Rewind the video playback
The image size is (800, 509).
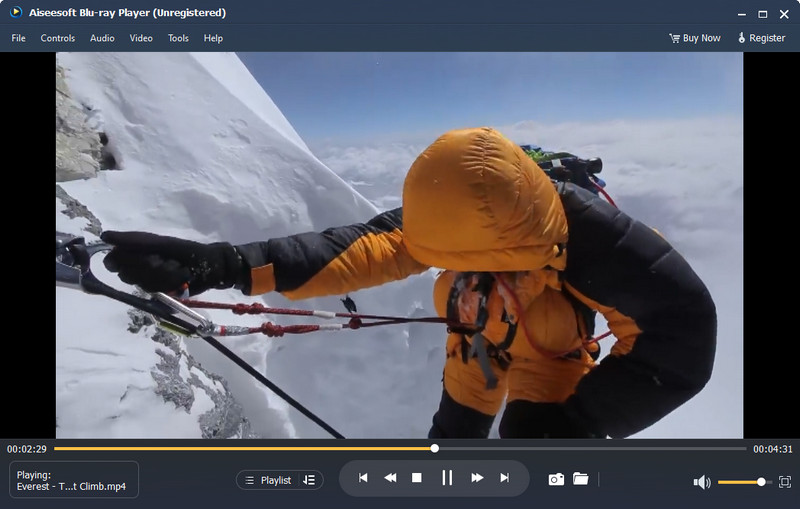tap(390, 478)
